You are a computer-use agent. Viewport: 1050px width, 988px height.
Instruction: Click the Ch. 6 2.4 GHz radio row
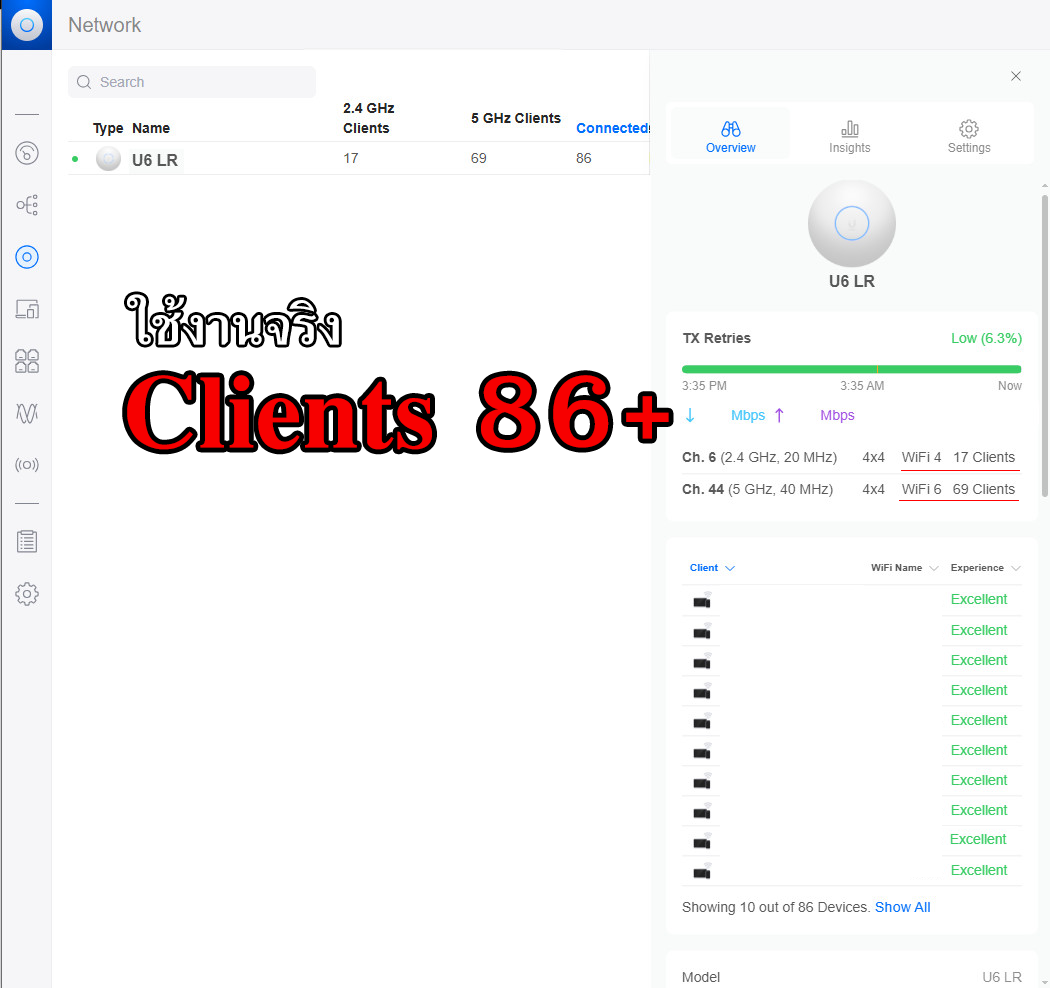[850, 457]
